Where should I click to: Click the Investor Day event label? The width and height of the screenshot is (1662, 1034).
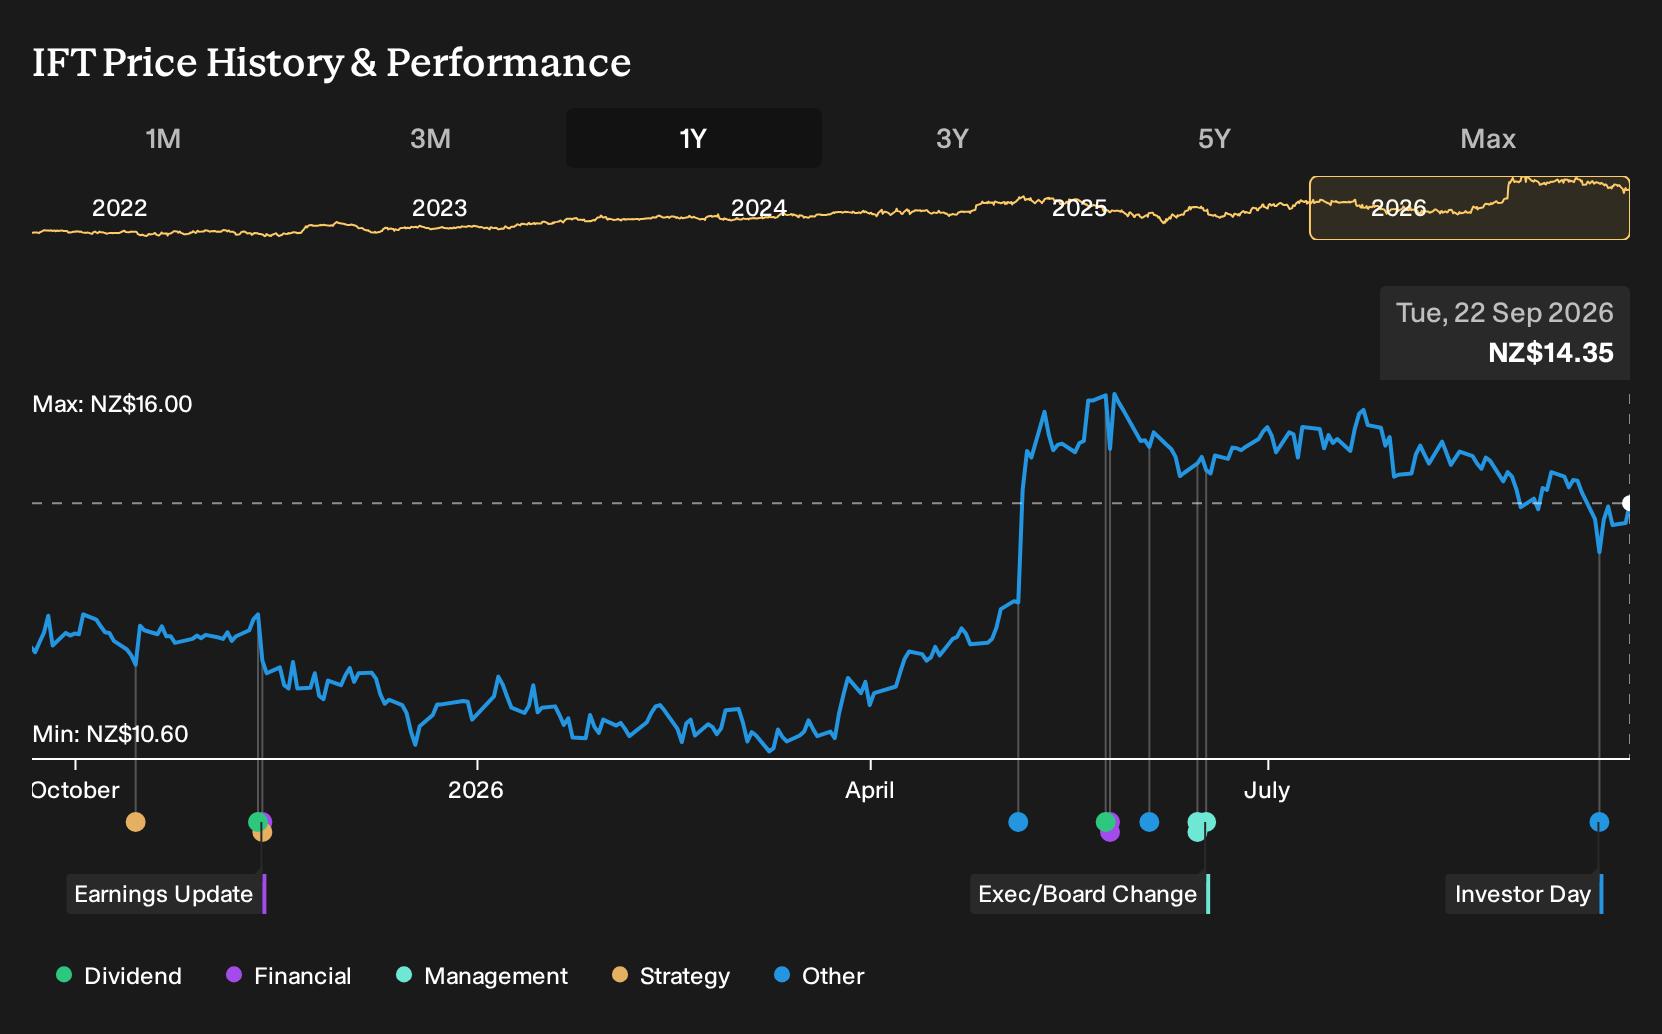pyautogui.click(x=1524, y=894)
